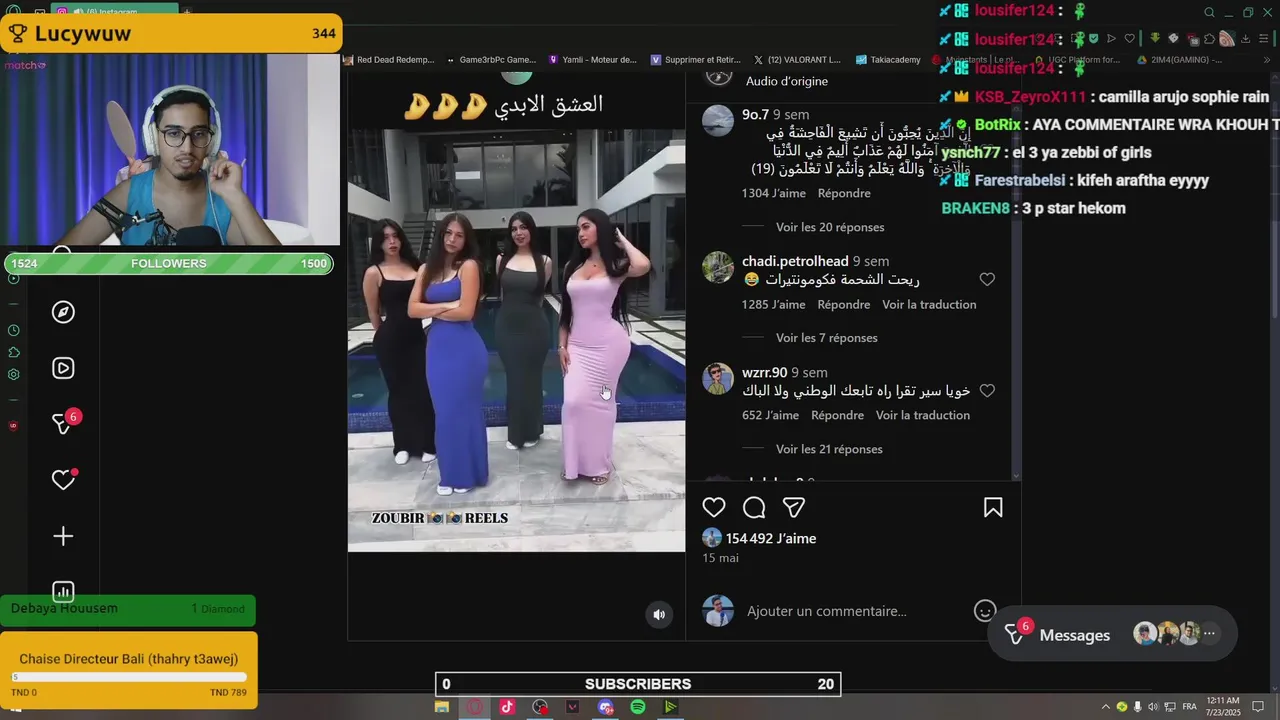Click the Opera GX taskbar icon
This screenshot has height=720, width=1280.
[474, 707]
